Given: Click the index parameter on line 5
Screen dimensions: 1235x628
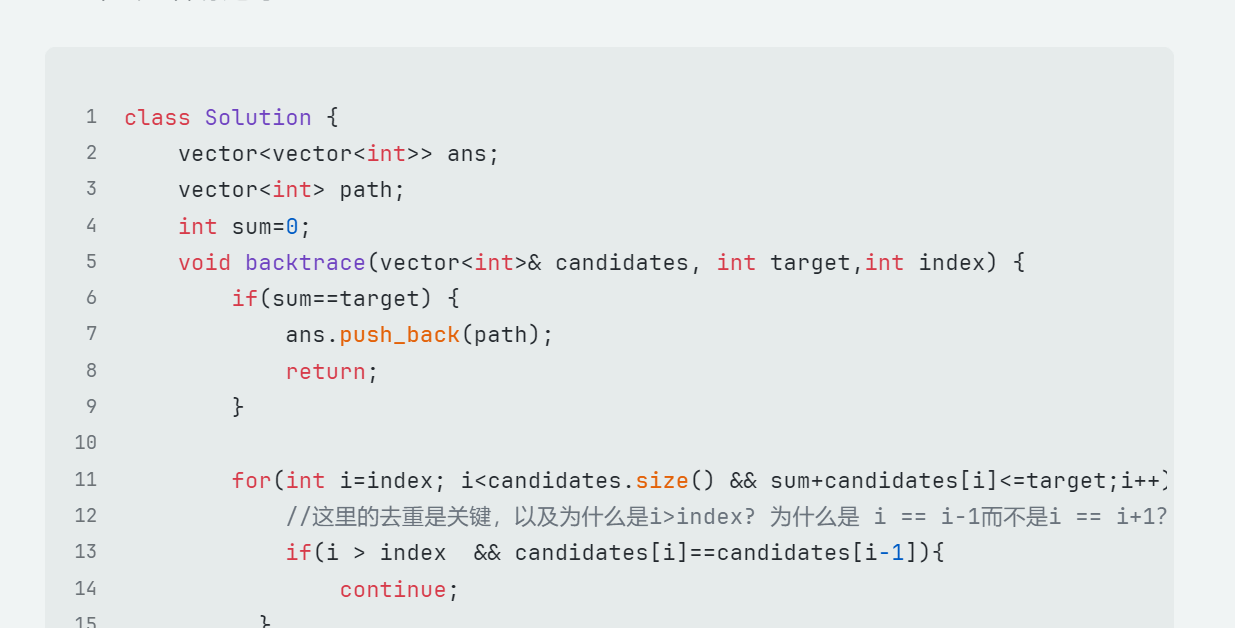Looking at the screenshot, I should pyautogui.click(x=951, y=263).
